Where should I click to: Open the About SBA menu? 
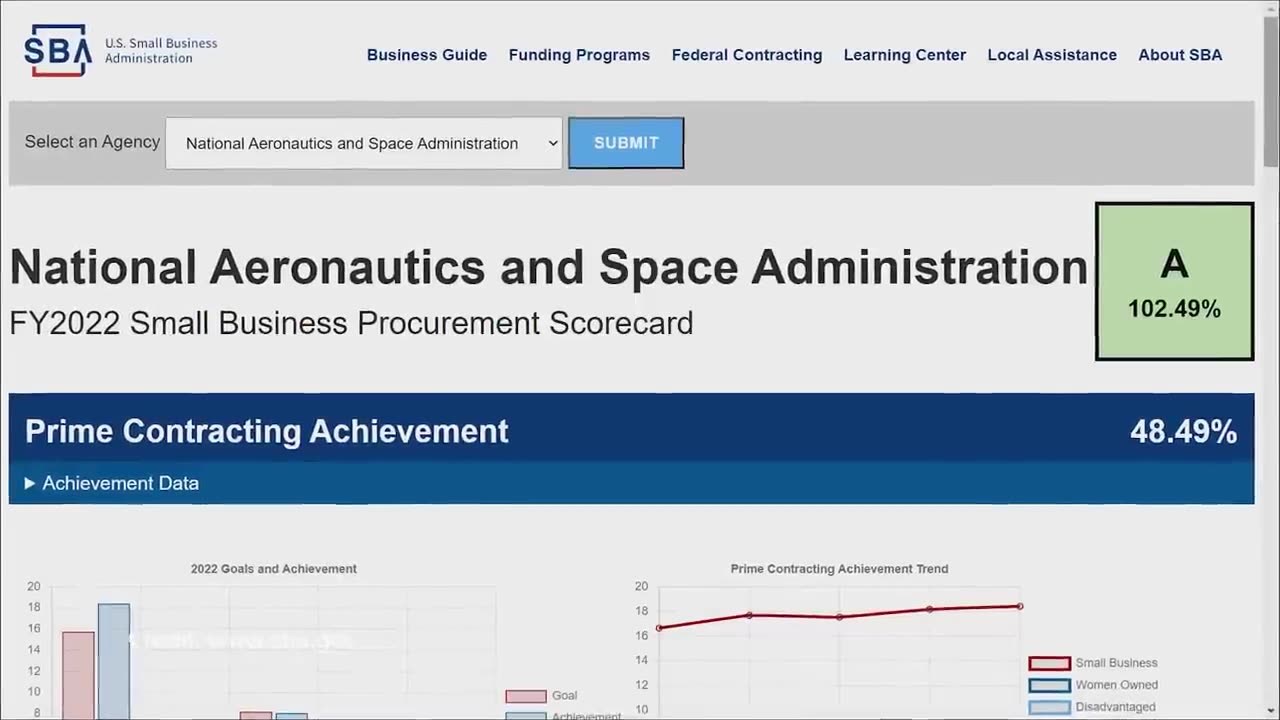coord(1180,55)
